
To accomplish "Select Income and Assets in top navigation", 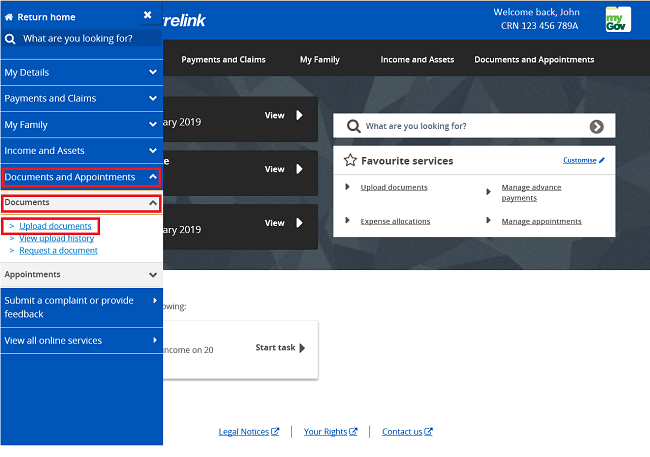I will coord(417,60).
